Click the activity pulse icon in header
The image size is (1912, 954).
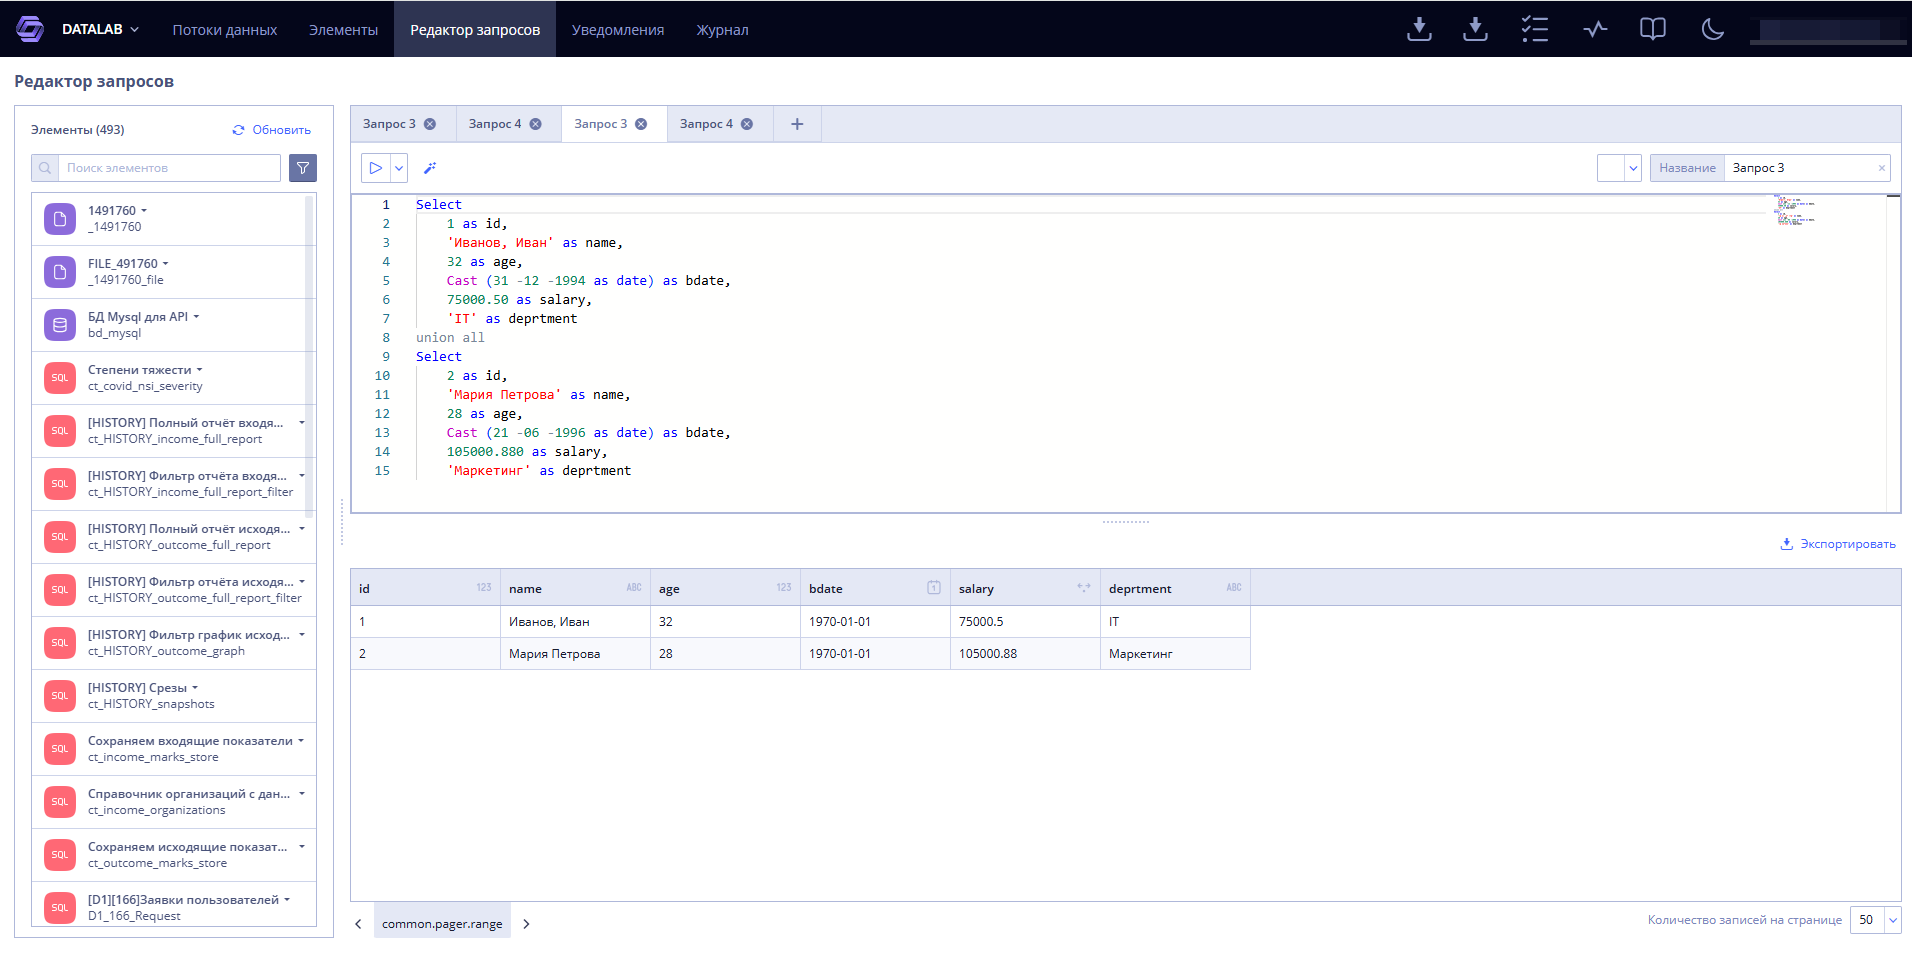1595,29
